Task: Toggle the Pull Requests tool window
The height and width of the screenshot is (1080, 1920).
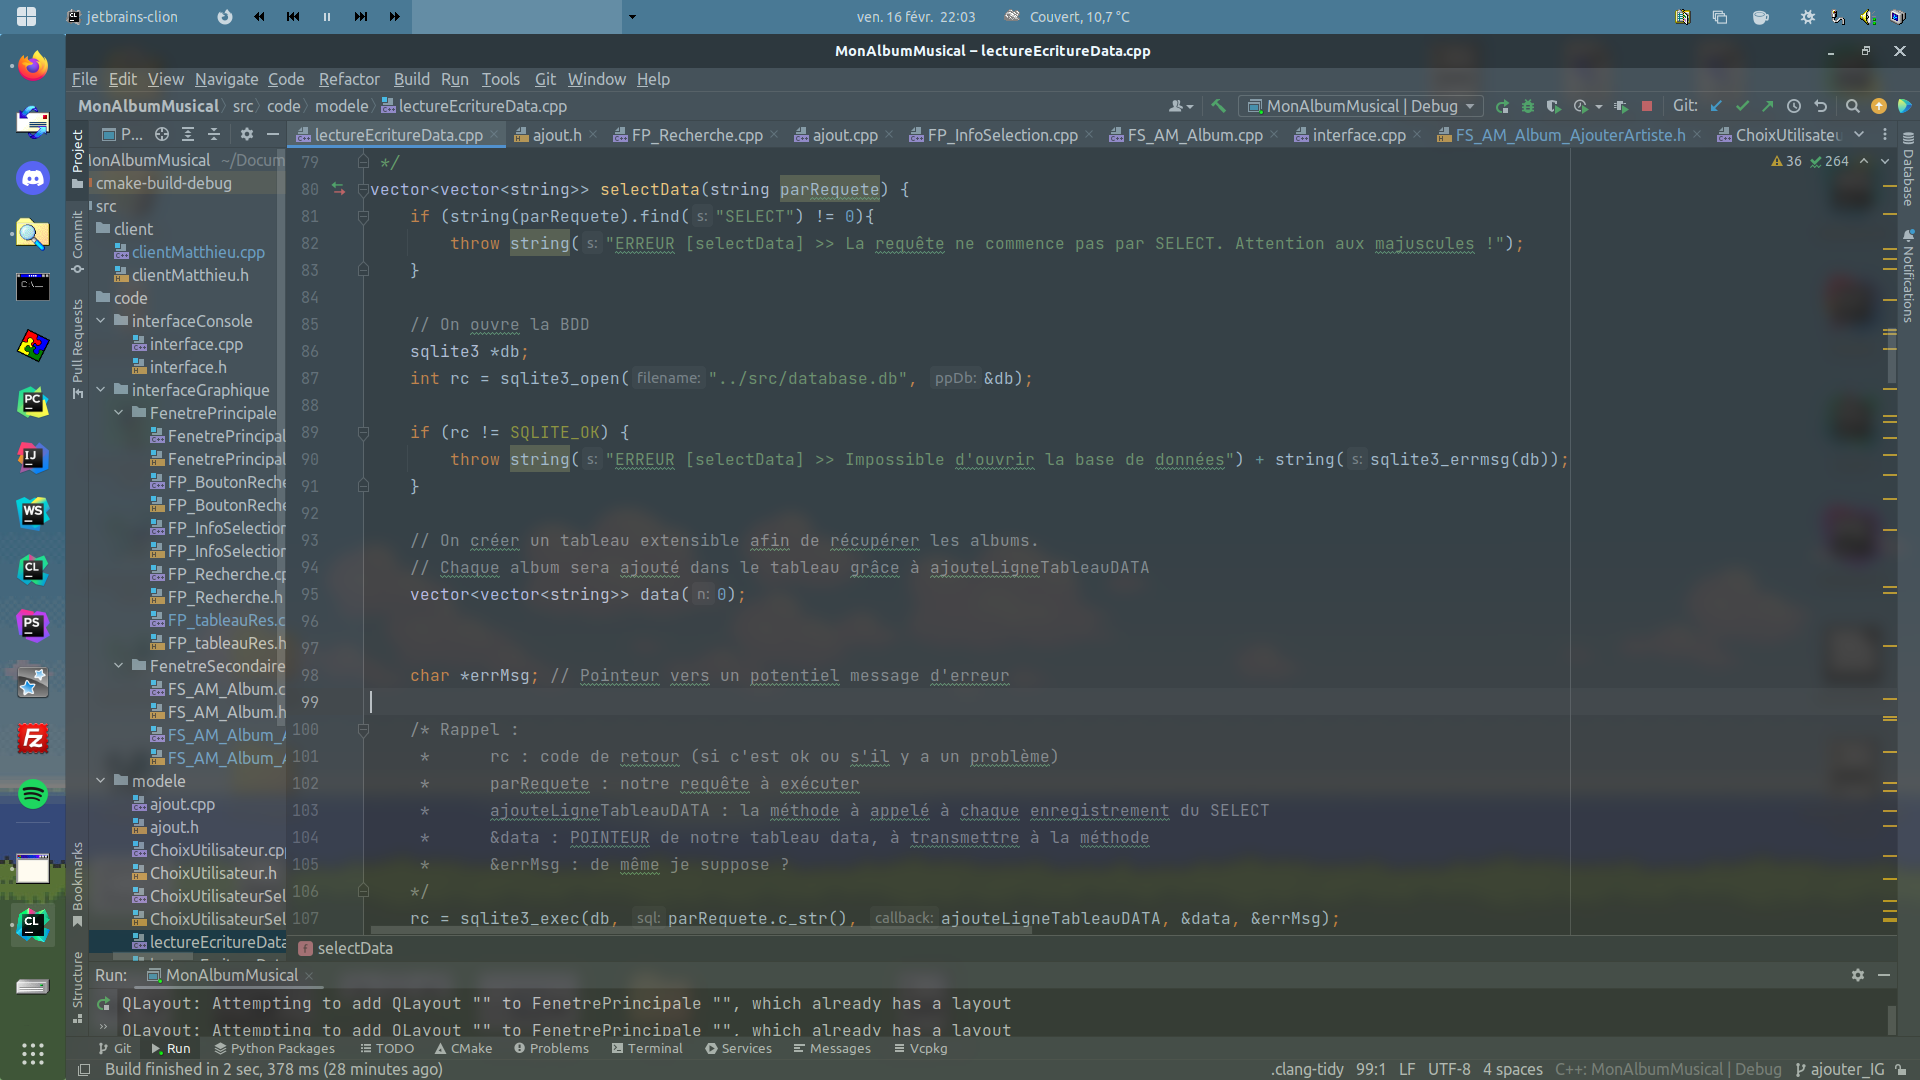Action: (x=77, y=349)
